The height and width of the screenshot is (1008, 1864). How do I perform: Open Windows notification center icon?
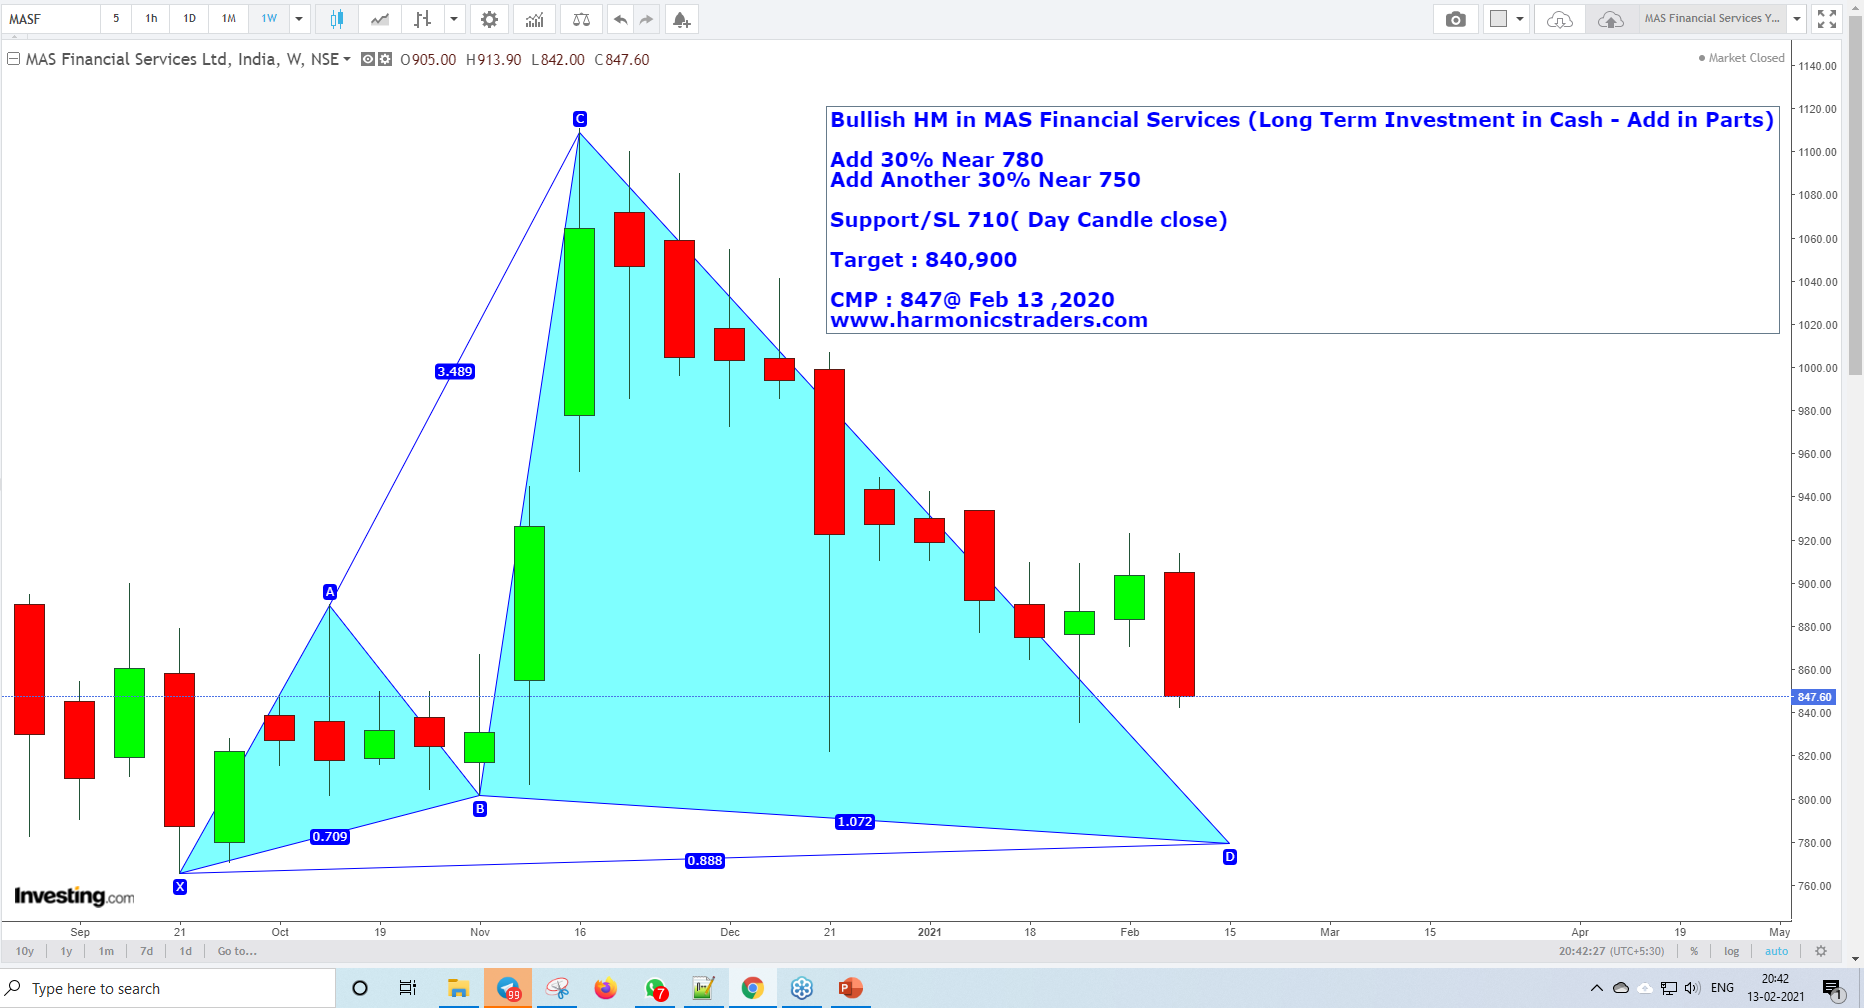[x=1832, y=989]
